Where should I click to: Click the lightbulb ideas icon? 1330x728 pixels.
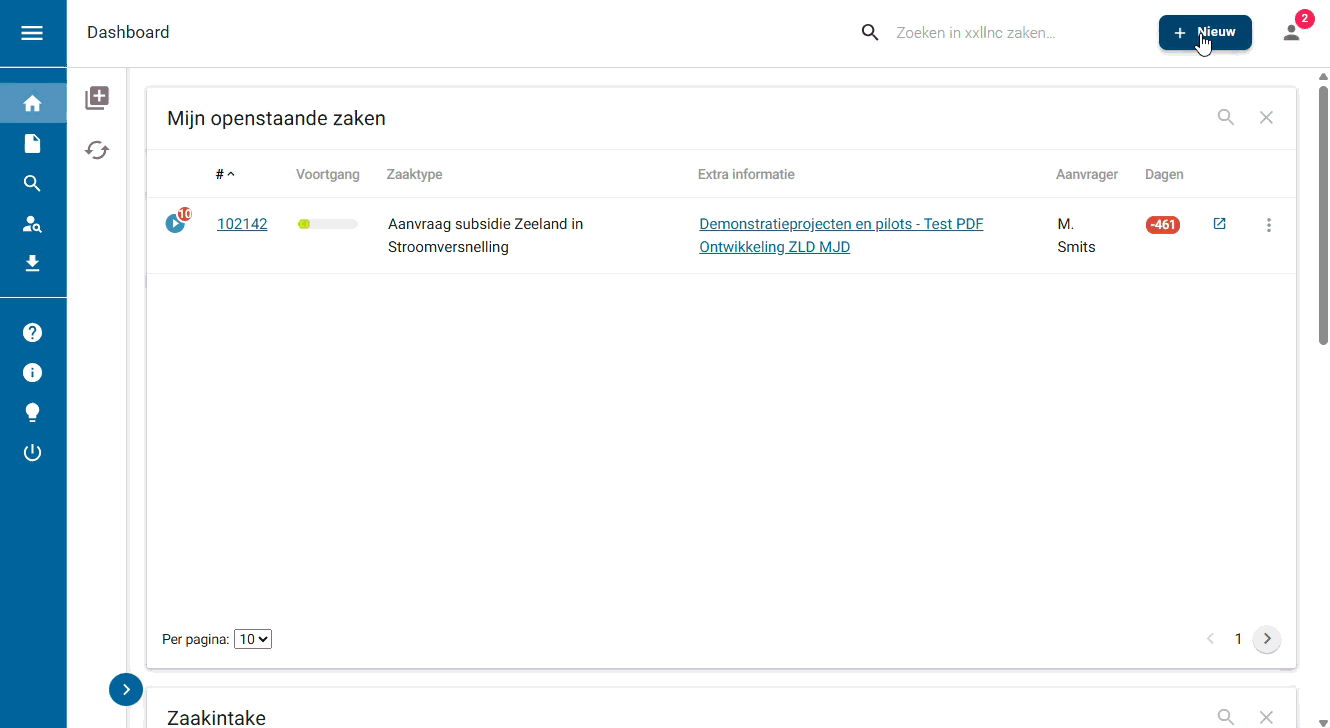(32, 412)
